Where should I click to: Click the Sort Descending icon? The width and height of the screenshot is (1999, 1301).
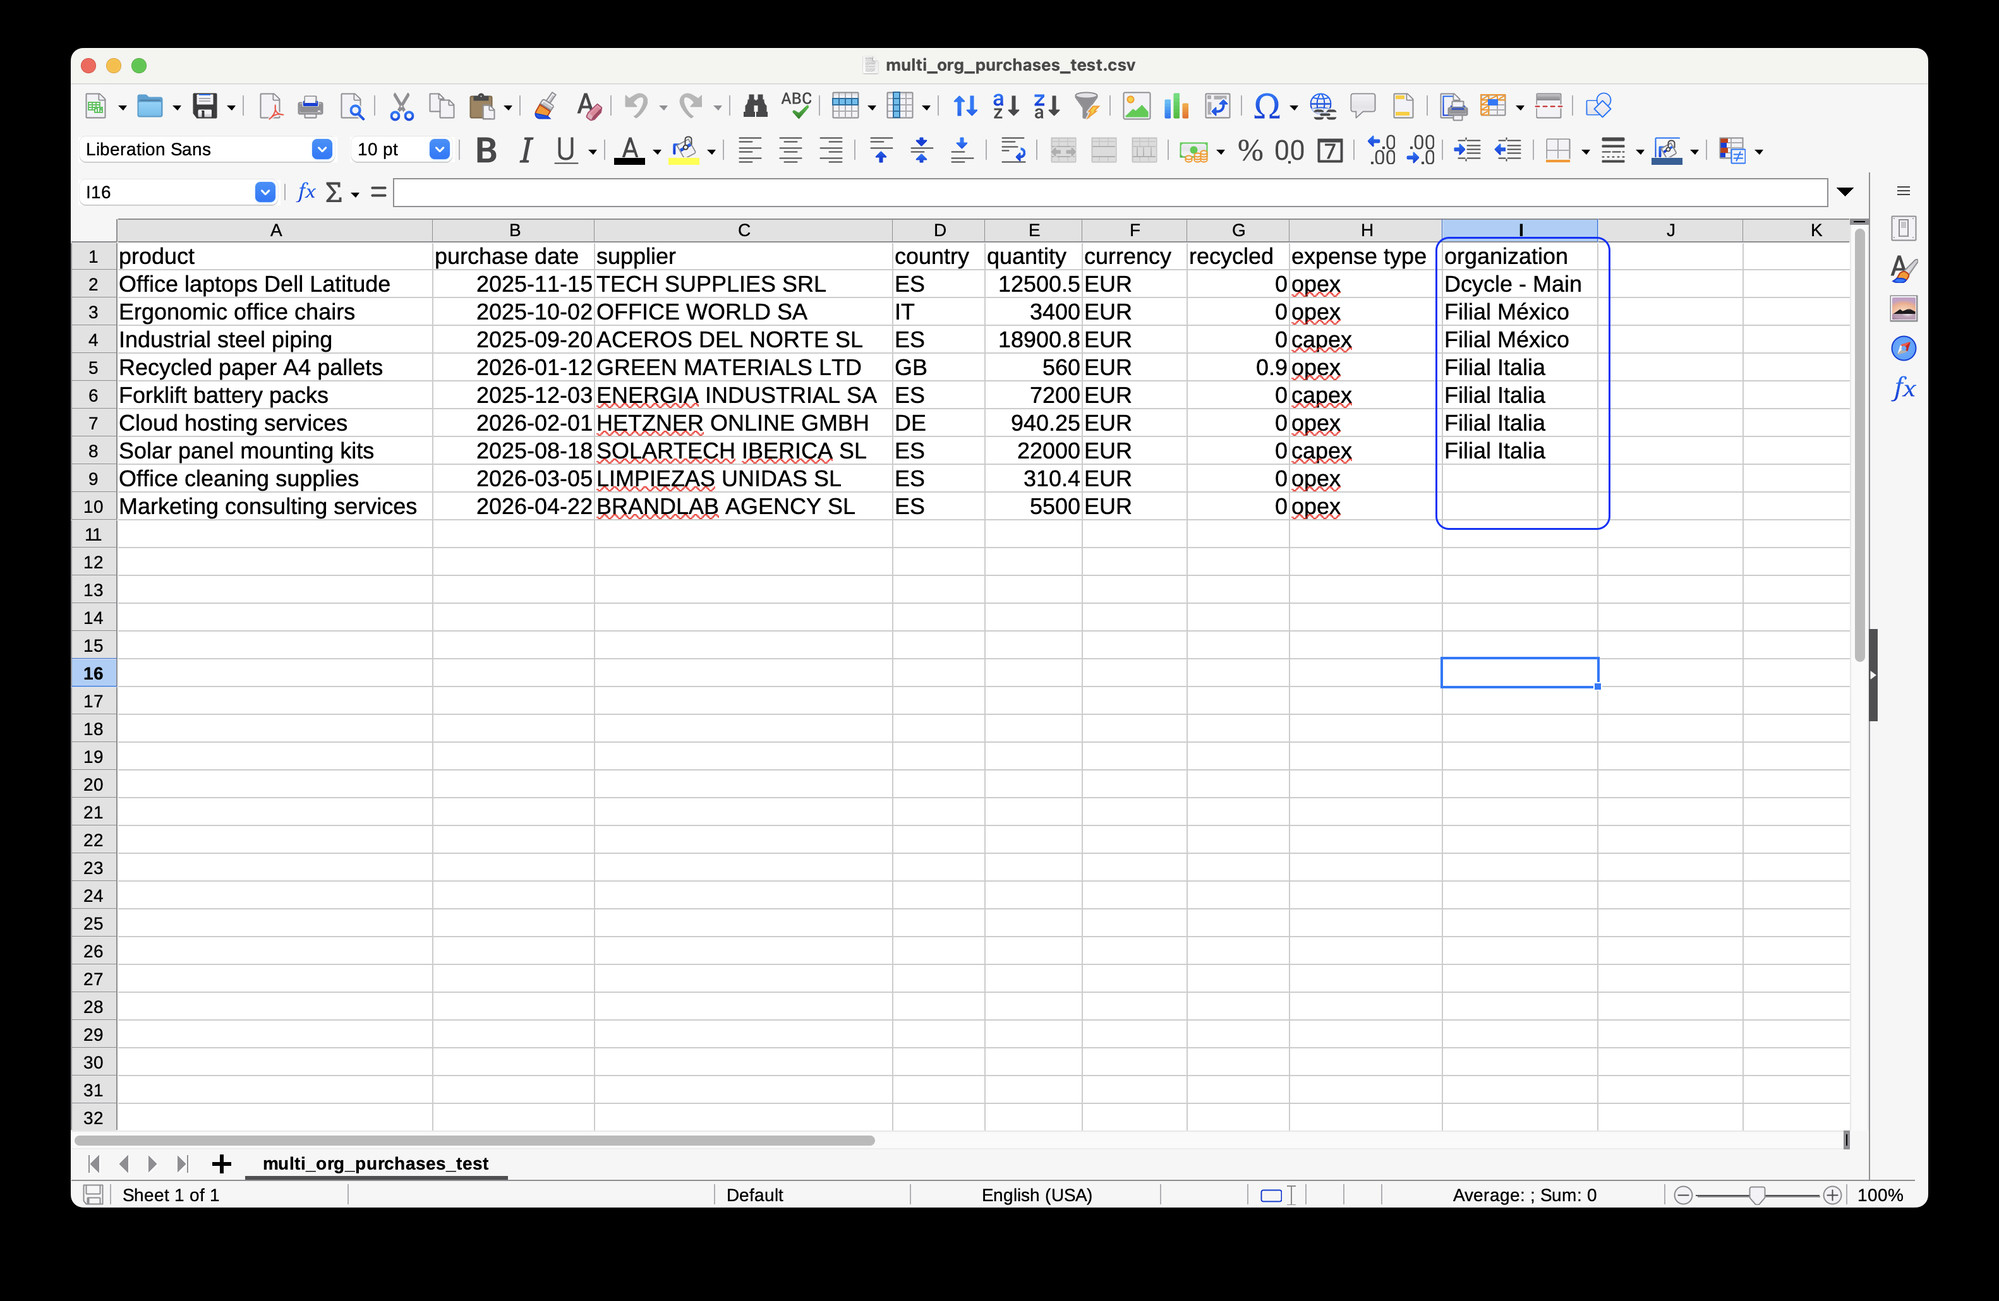click(x=1046, y=106)
